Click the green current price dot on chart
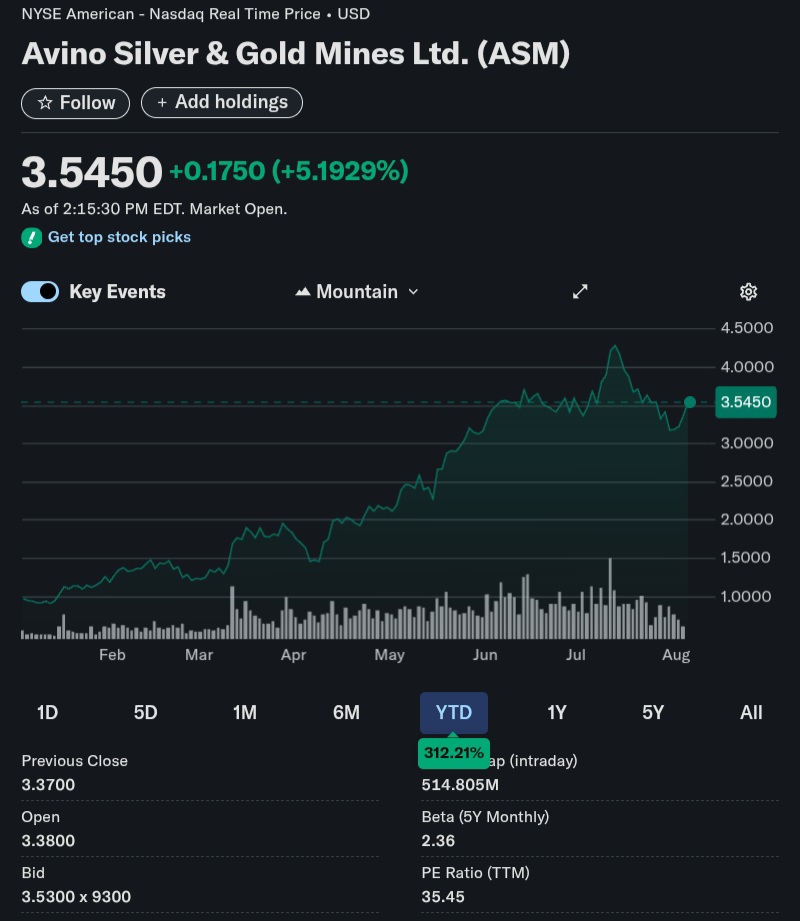Viewport: 800px width, 921px height. coord(690,402)
